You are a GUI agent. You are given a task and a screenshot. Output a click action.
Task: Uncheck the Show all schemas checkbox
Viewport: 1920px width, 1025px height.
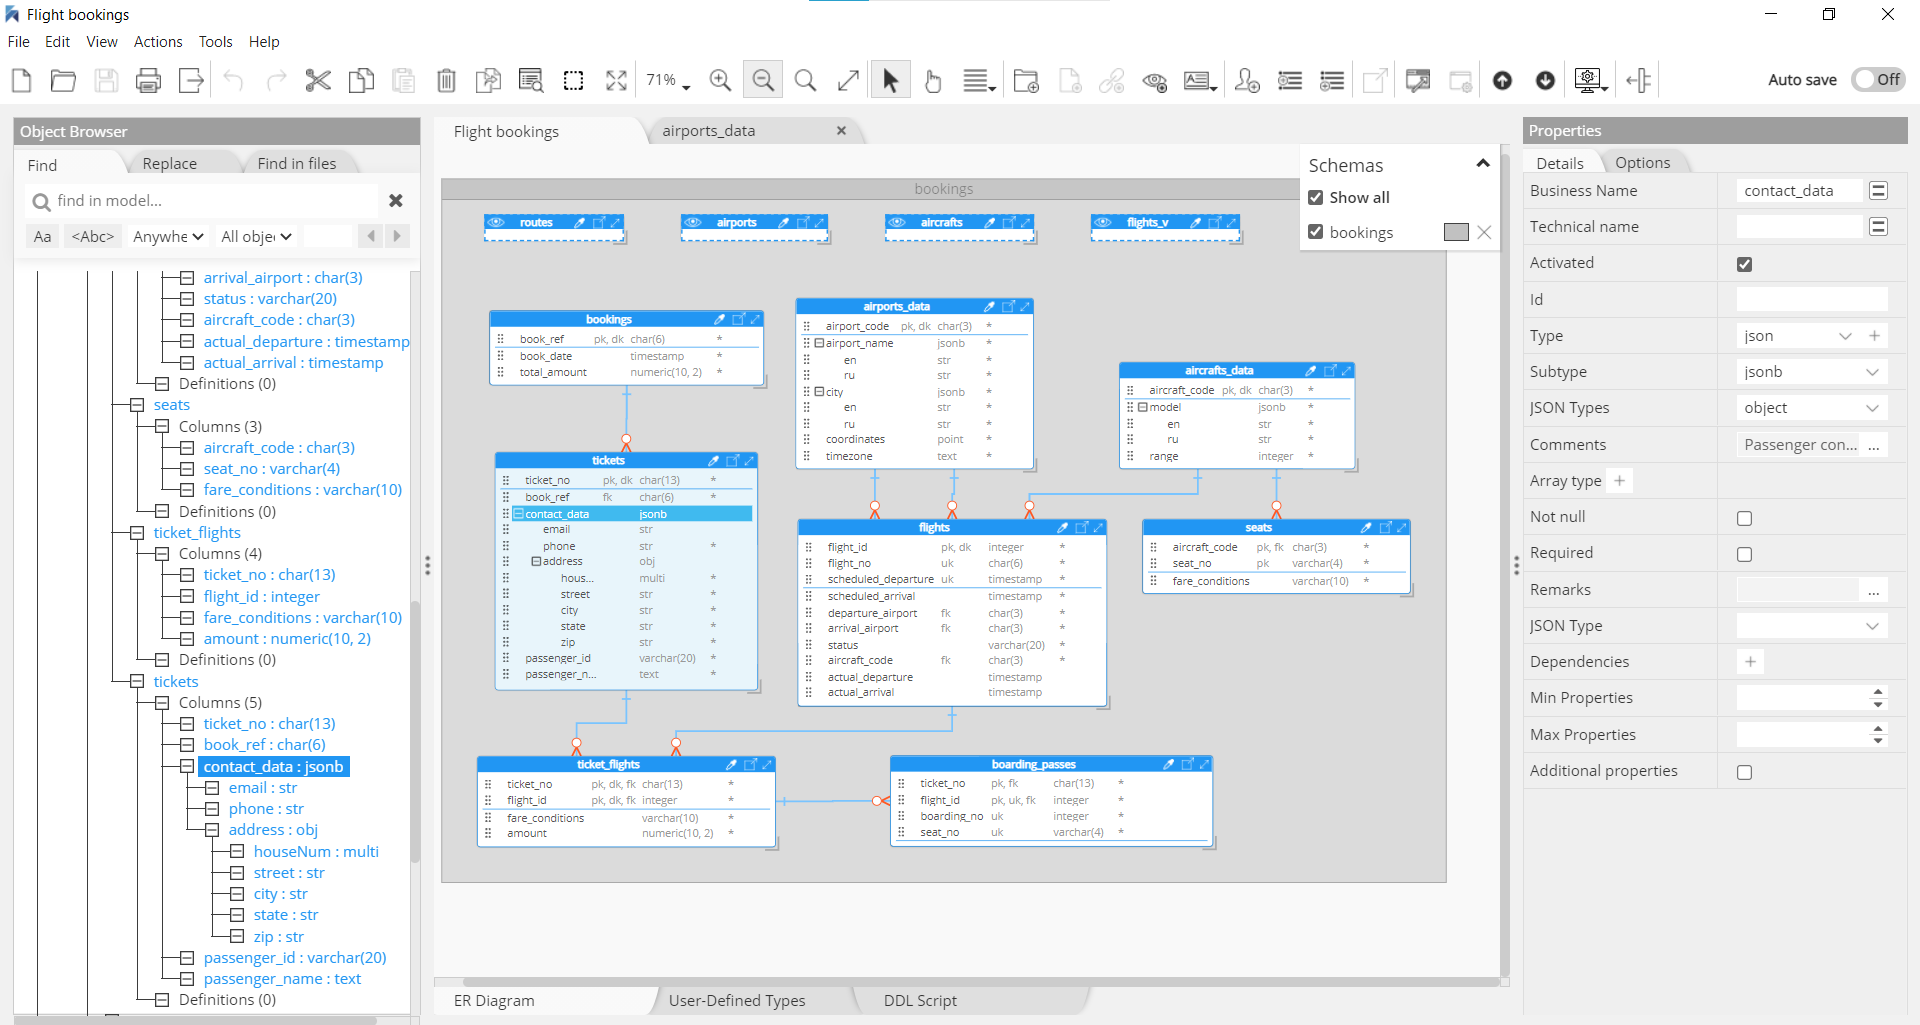1316,197
